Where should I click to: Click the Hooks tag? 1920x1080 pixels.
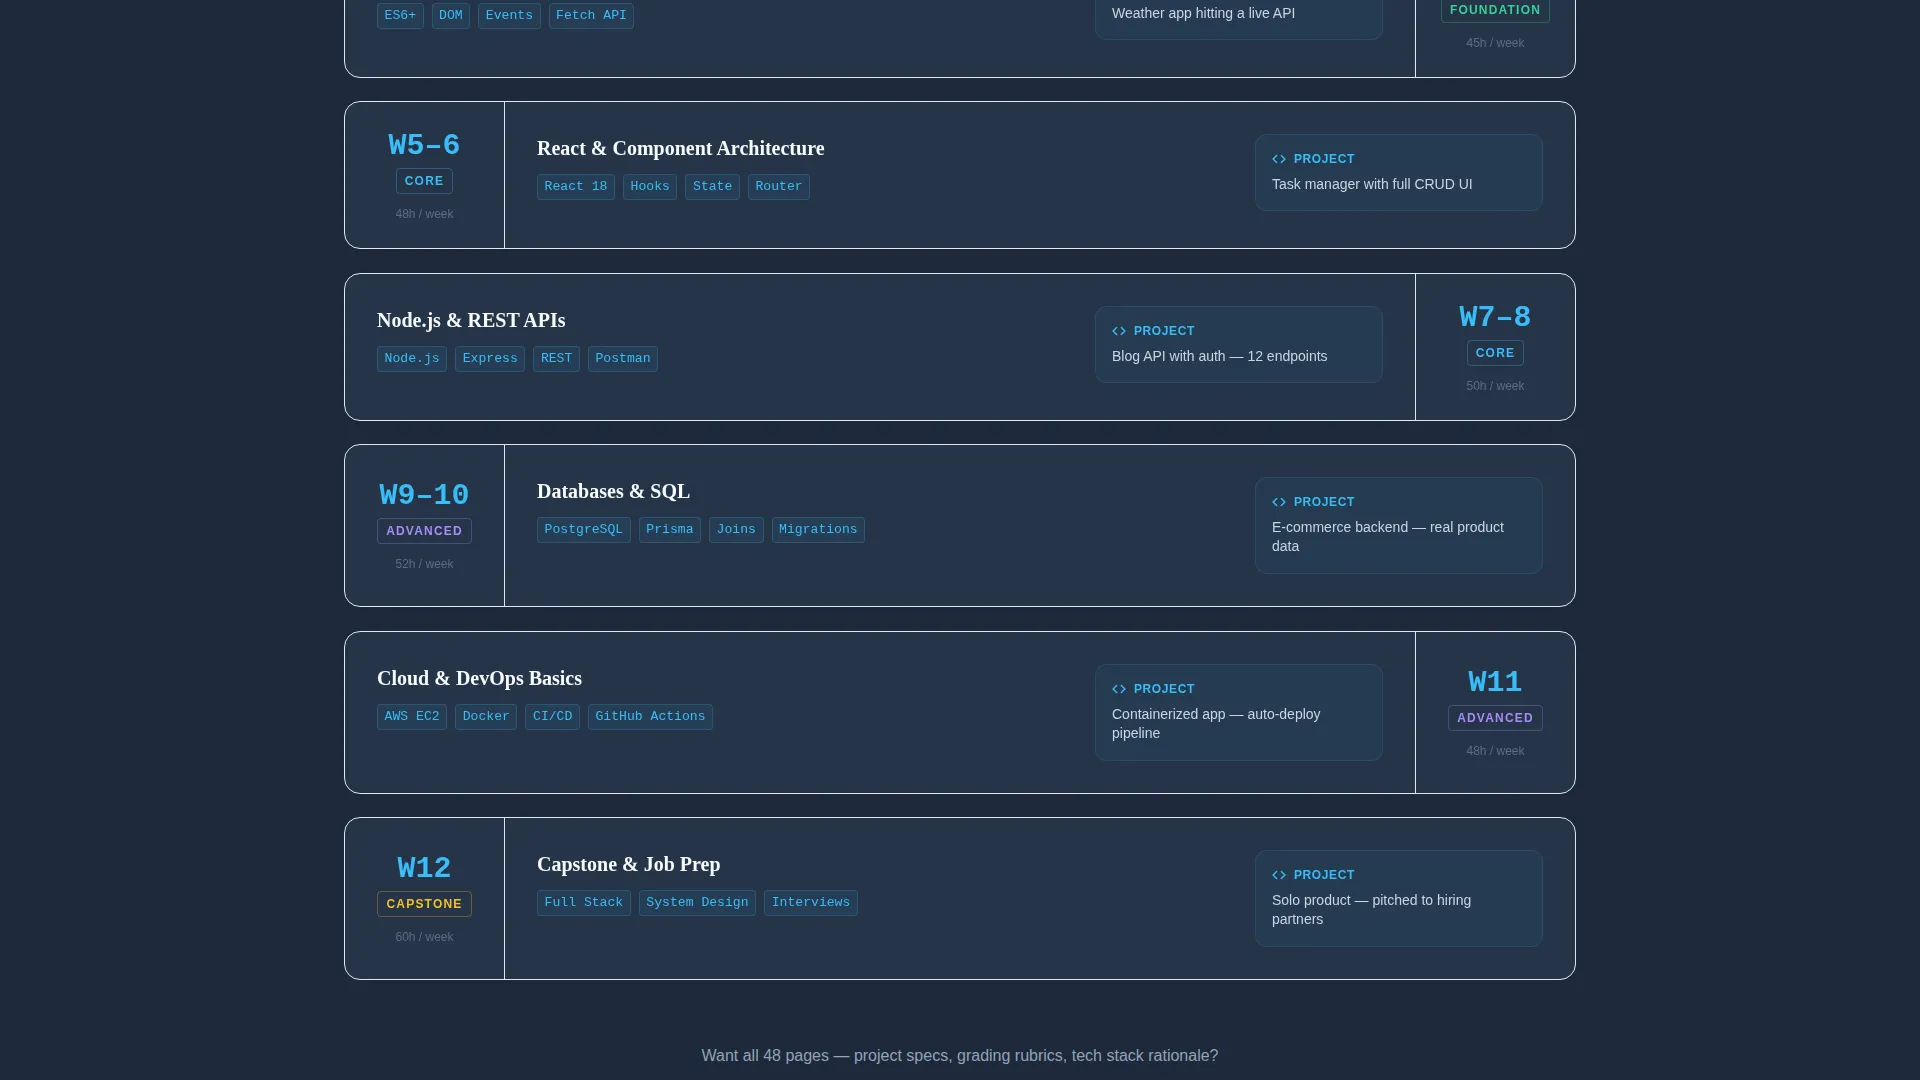[x=650, y=187]
